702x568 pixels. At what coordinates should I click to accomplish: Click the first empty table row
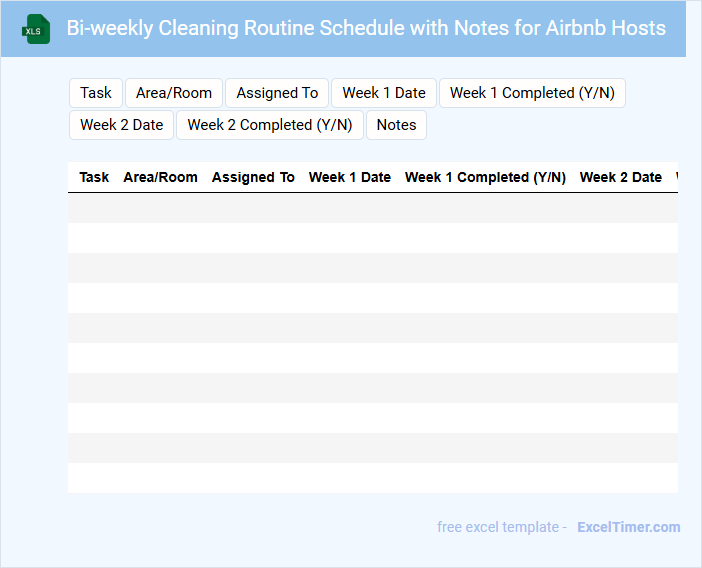pos(372,208)
